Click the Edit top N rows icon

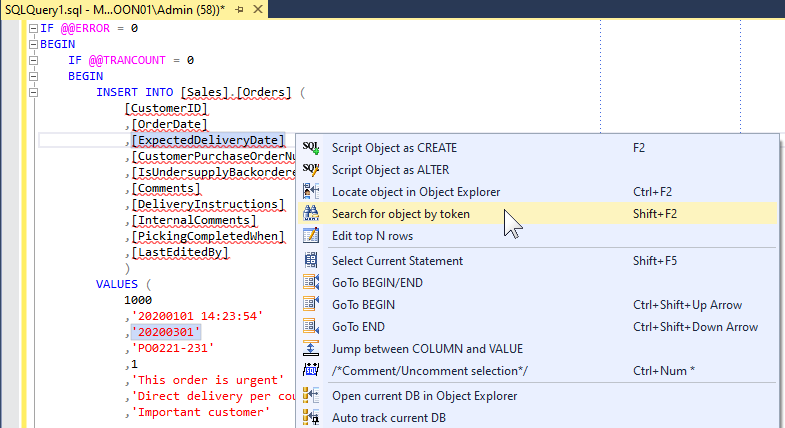311,236
